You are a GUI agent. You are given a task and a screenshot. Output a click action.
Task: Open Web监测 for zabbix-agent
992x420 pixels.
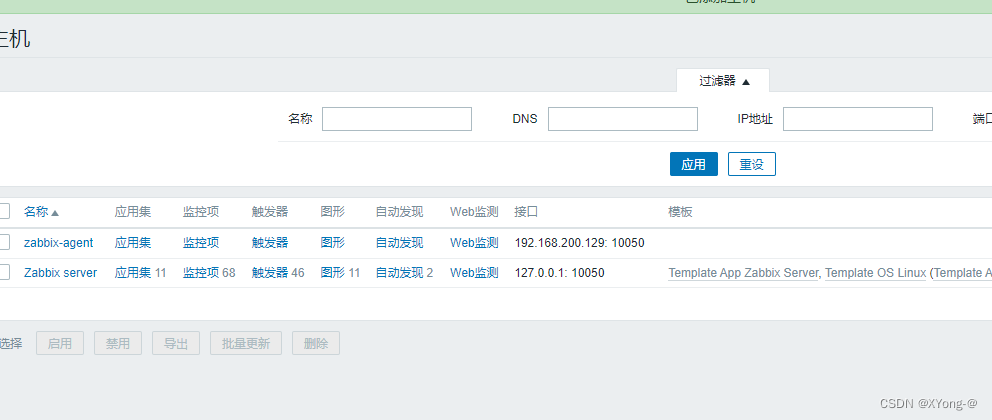tap(474, 243)
